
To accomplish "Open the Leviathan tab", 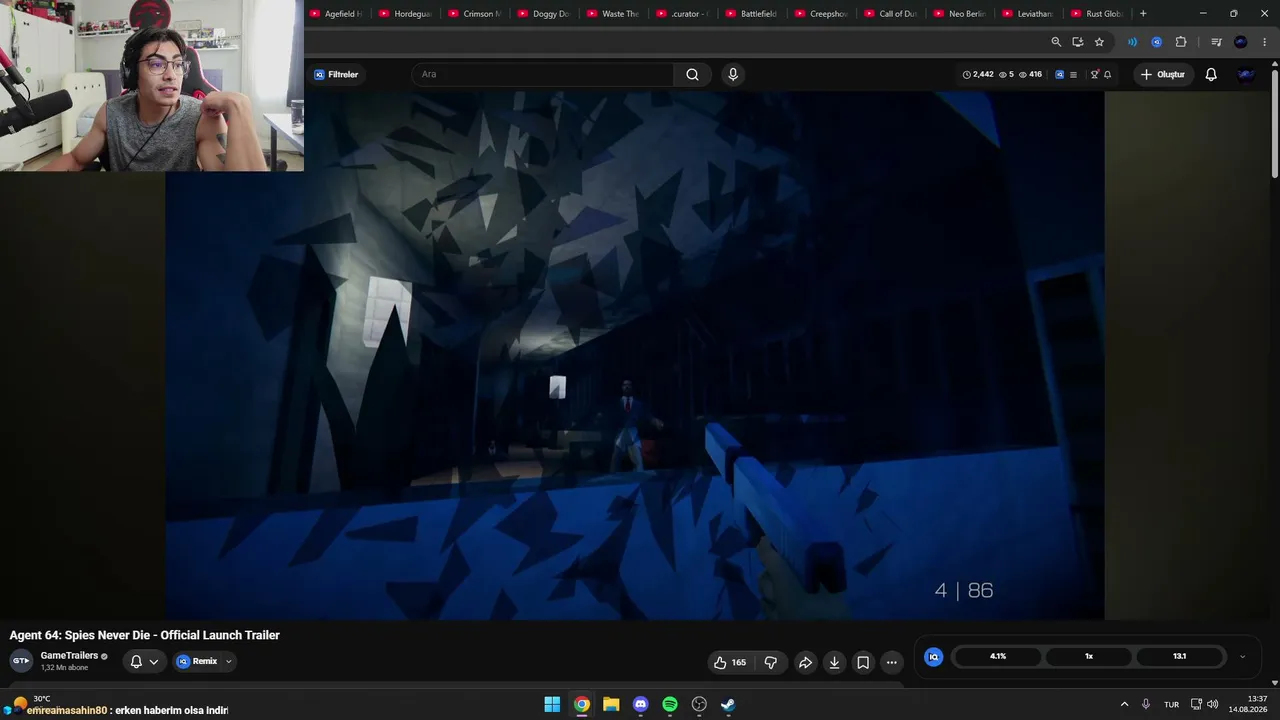I will [x=1027, y=14].
